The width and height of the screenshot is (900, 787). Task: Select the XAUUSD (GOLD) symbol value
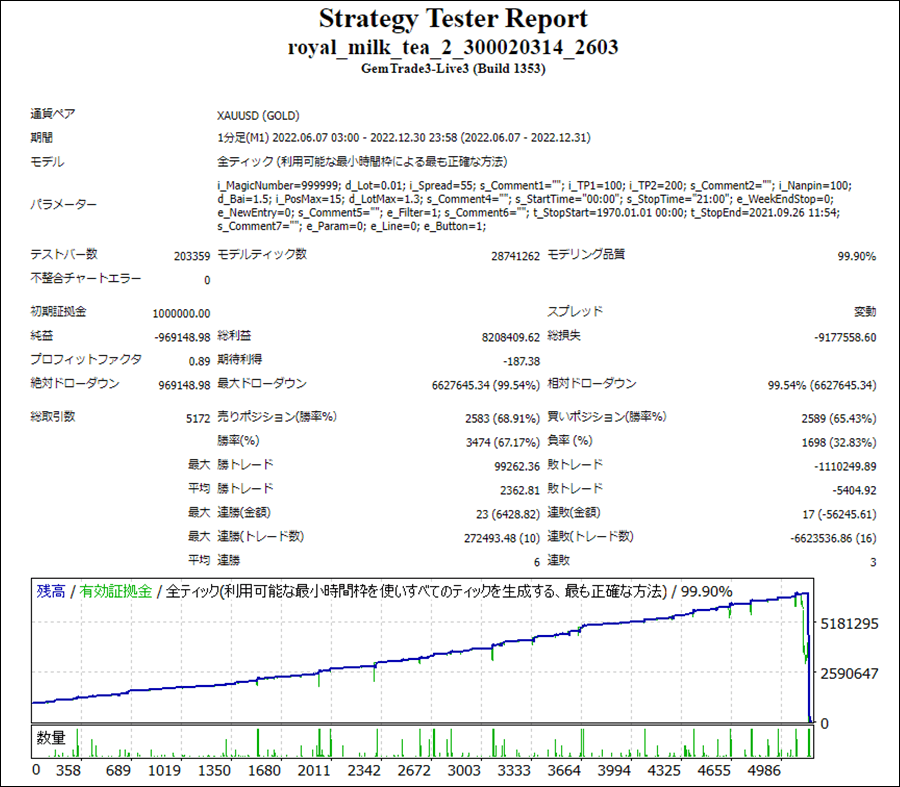click(x=258, y=115)
